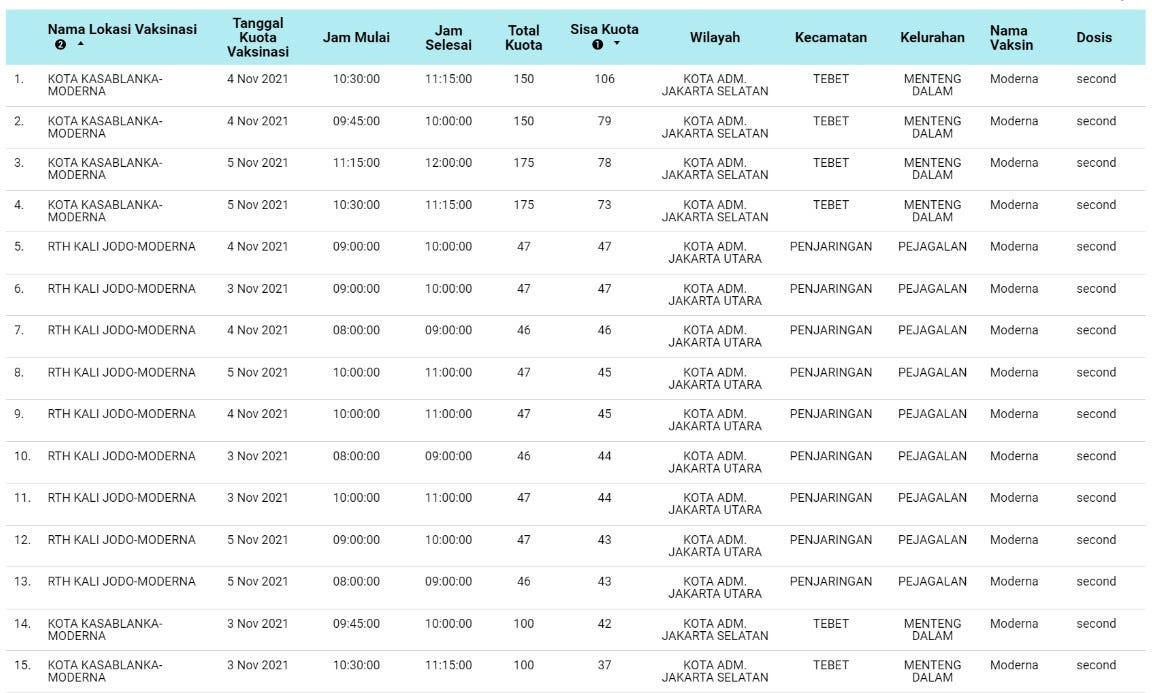Click end time 09:00:00 in row 10
The height and width of the screenshot is (693, 1152).
click(x=448, y=456)
